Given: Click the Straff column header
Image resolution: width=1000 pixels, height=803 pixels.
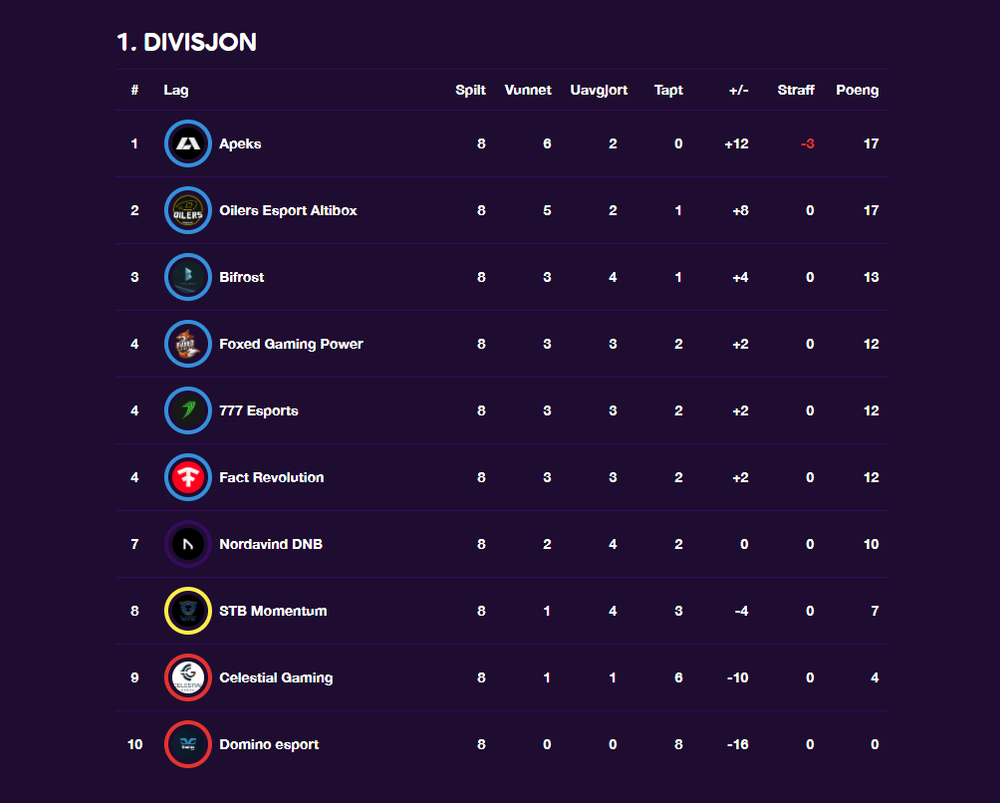Looking at the screenshot, I should click(795, 90).
